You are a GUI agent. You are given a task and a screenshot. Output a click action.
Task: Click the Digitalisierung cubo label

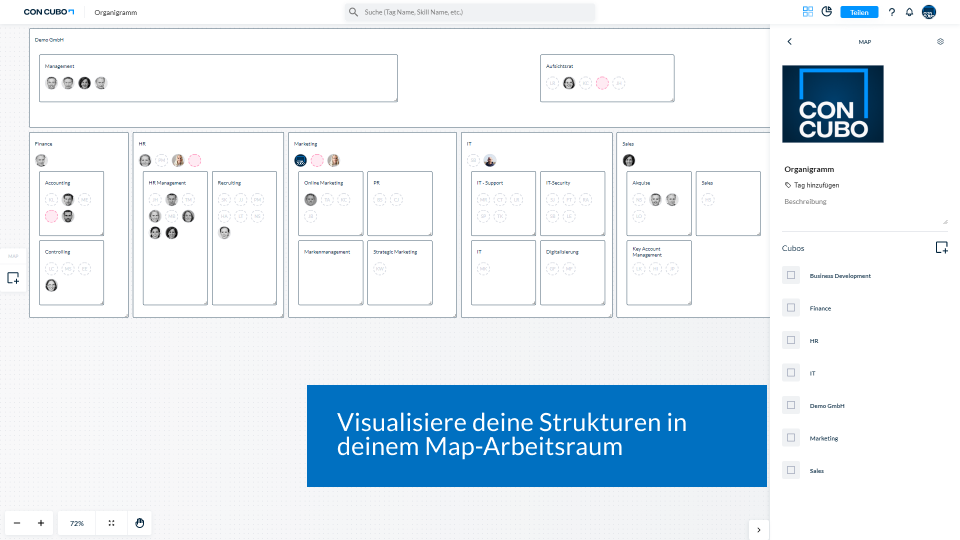pos(562,252)
